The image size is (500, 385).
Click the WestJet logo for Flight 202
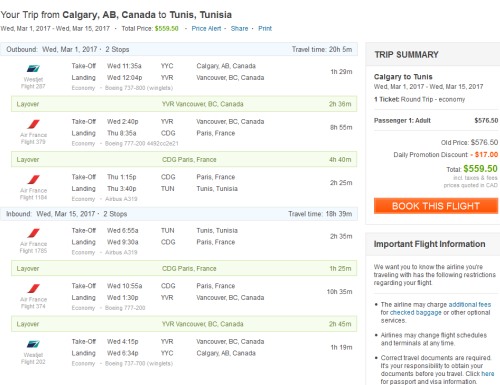click(x=33, y=344)
